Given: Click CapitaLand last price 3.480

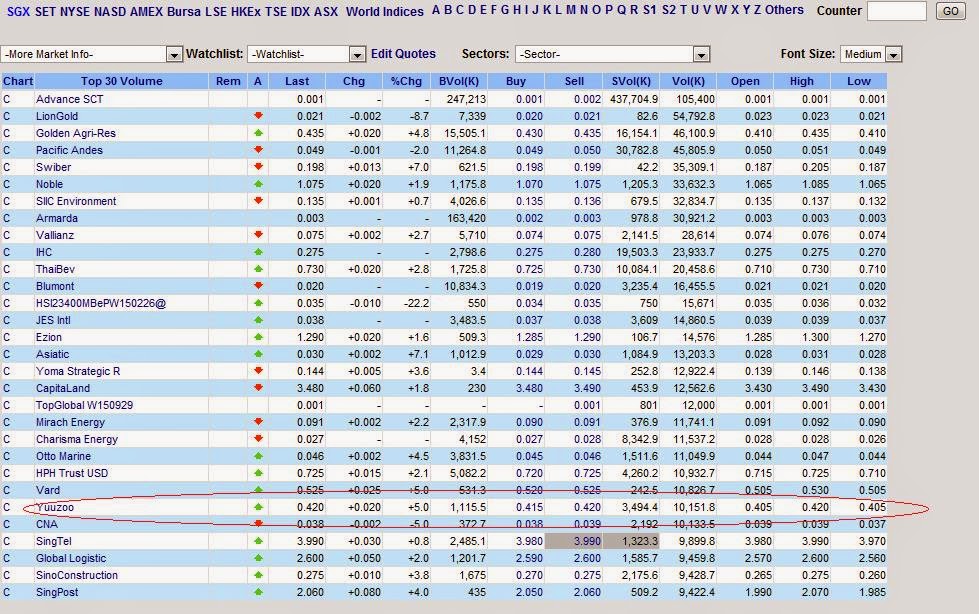Looking at the screenshot, I should point(310,388).
